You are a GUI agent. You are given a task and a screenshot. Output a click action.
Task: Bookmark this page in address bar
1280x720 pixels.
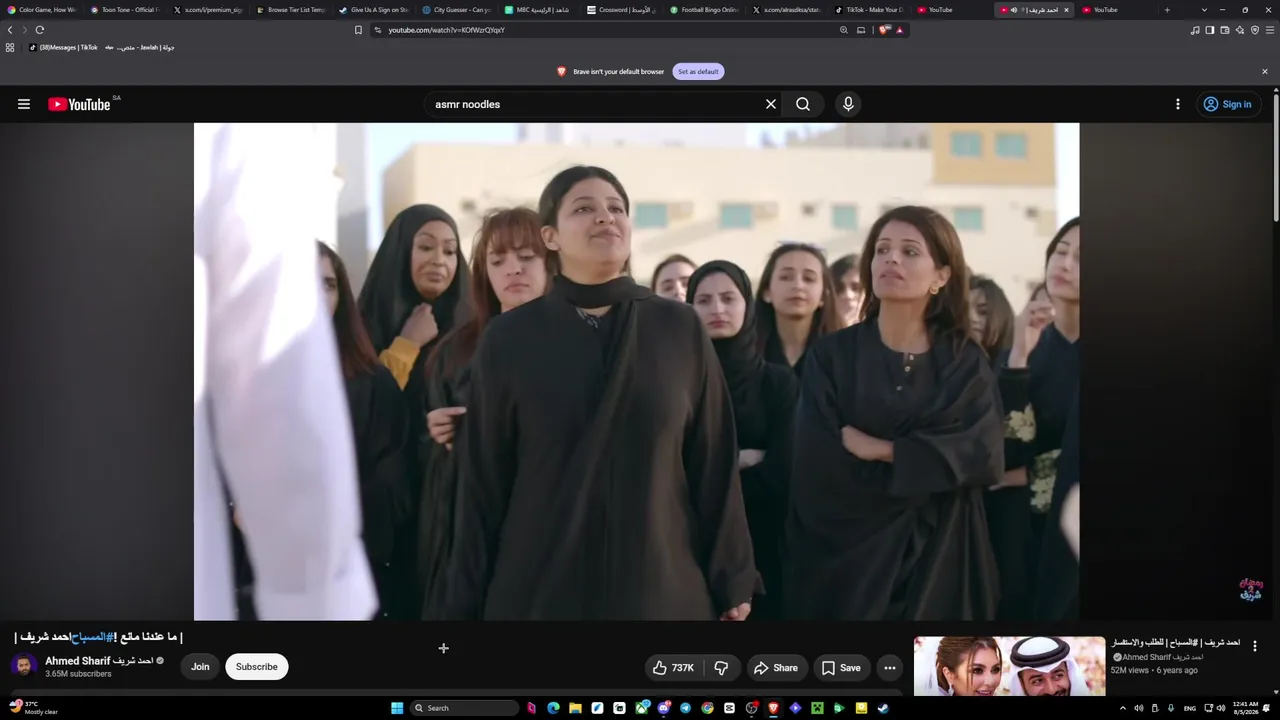click(358, 30)
